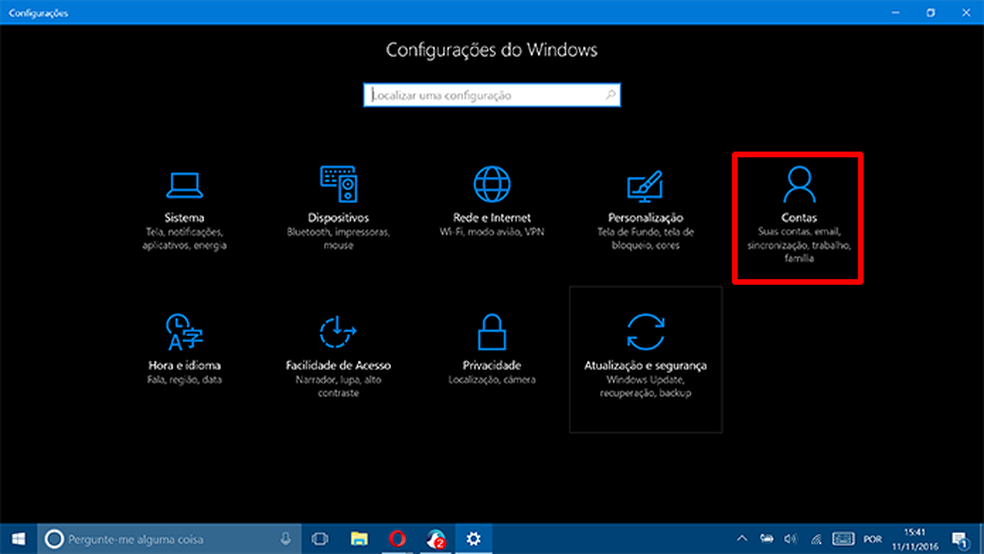This screenshot has width=984, height=554.
Task: Open Atualização e segurança settings
Action: [x=645, y=359]
